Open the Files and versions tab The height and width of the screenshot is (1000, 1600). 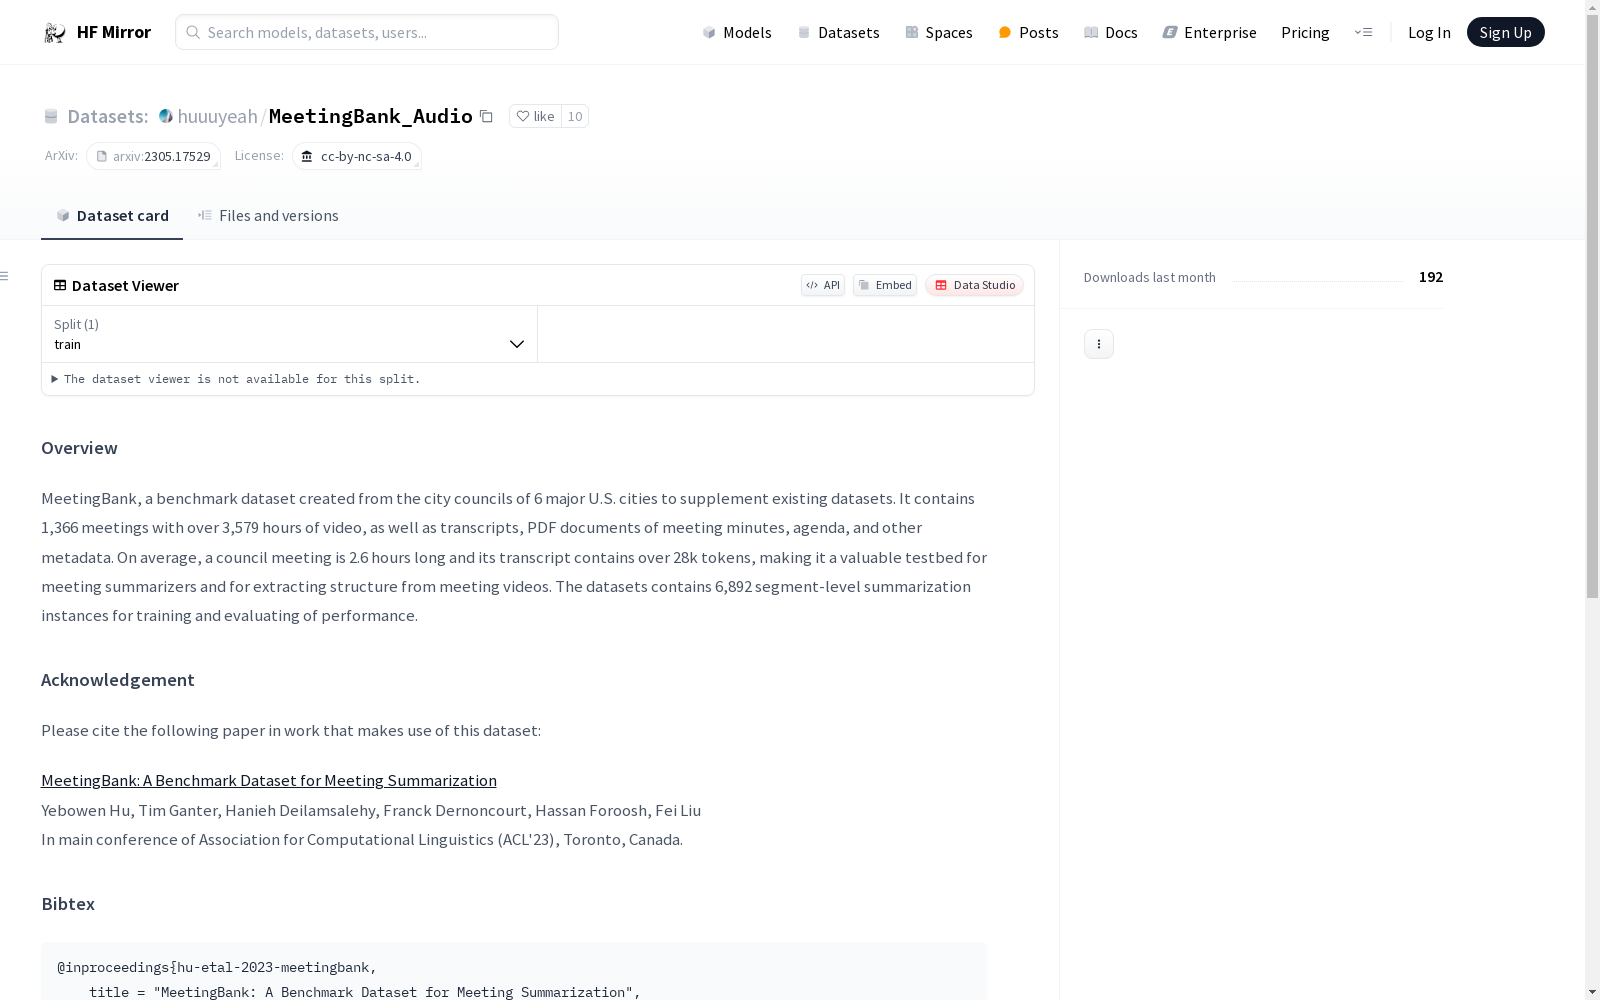click(x=268, y=216)
